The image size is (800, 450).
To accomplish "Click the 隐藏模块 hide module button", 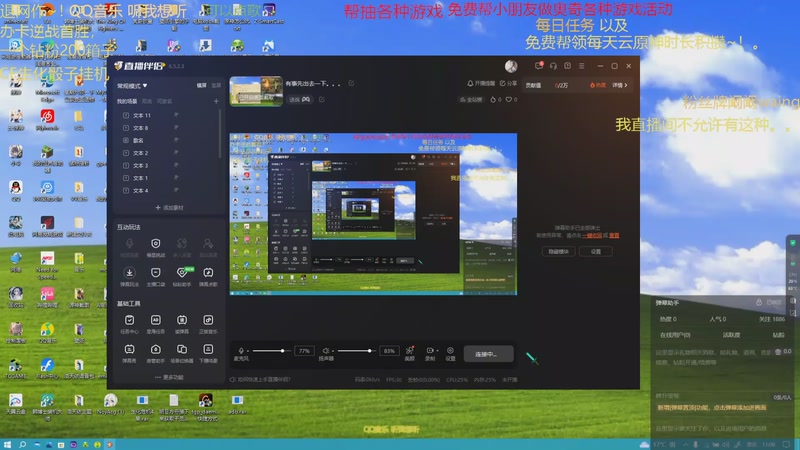I will click(x=558, y=252).
